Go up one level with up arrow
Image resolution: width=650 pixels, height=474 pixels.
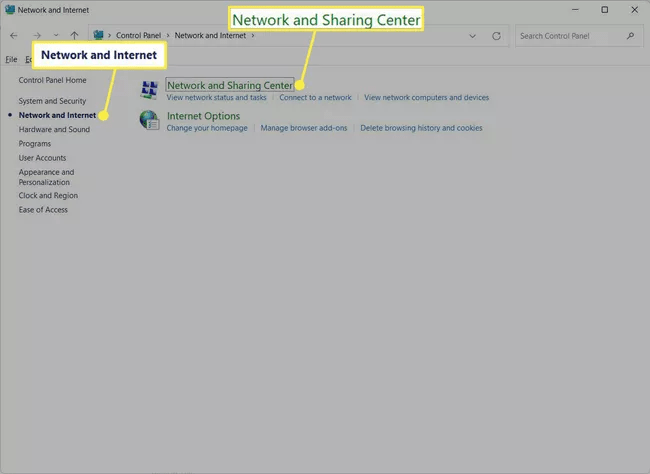click(x=74, y=36)
